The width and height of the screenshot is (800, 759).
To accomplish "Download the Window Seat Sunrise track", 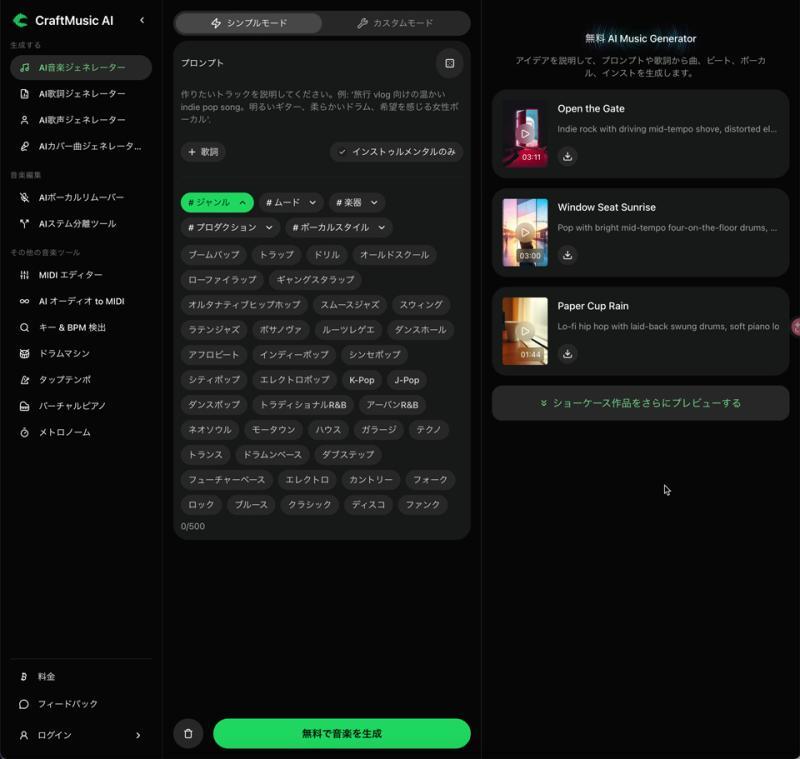I will [567, 255].
